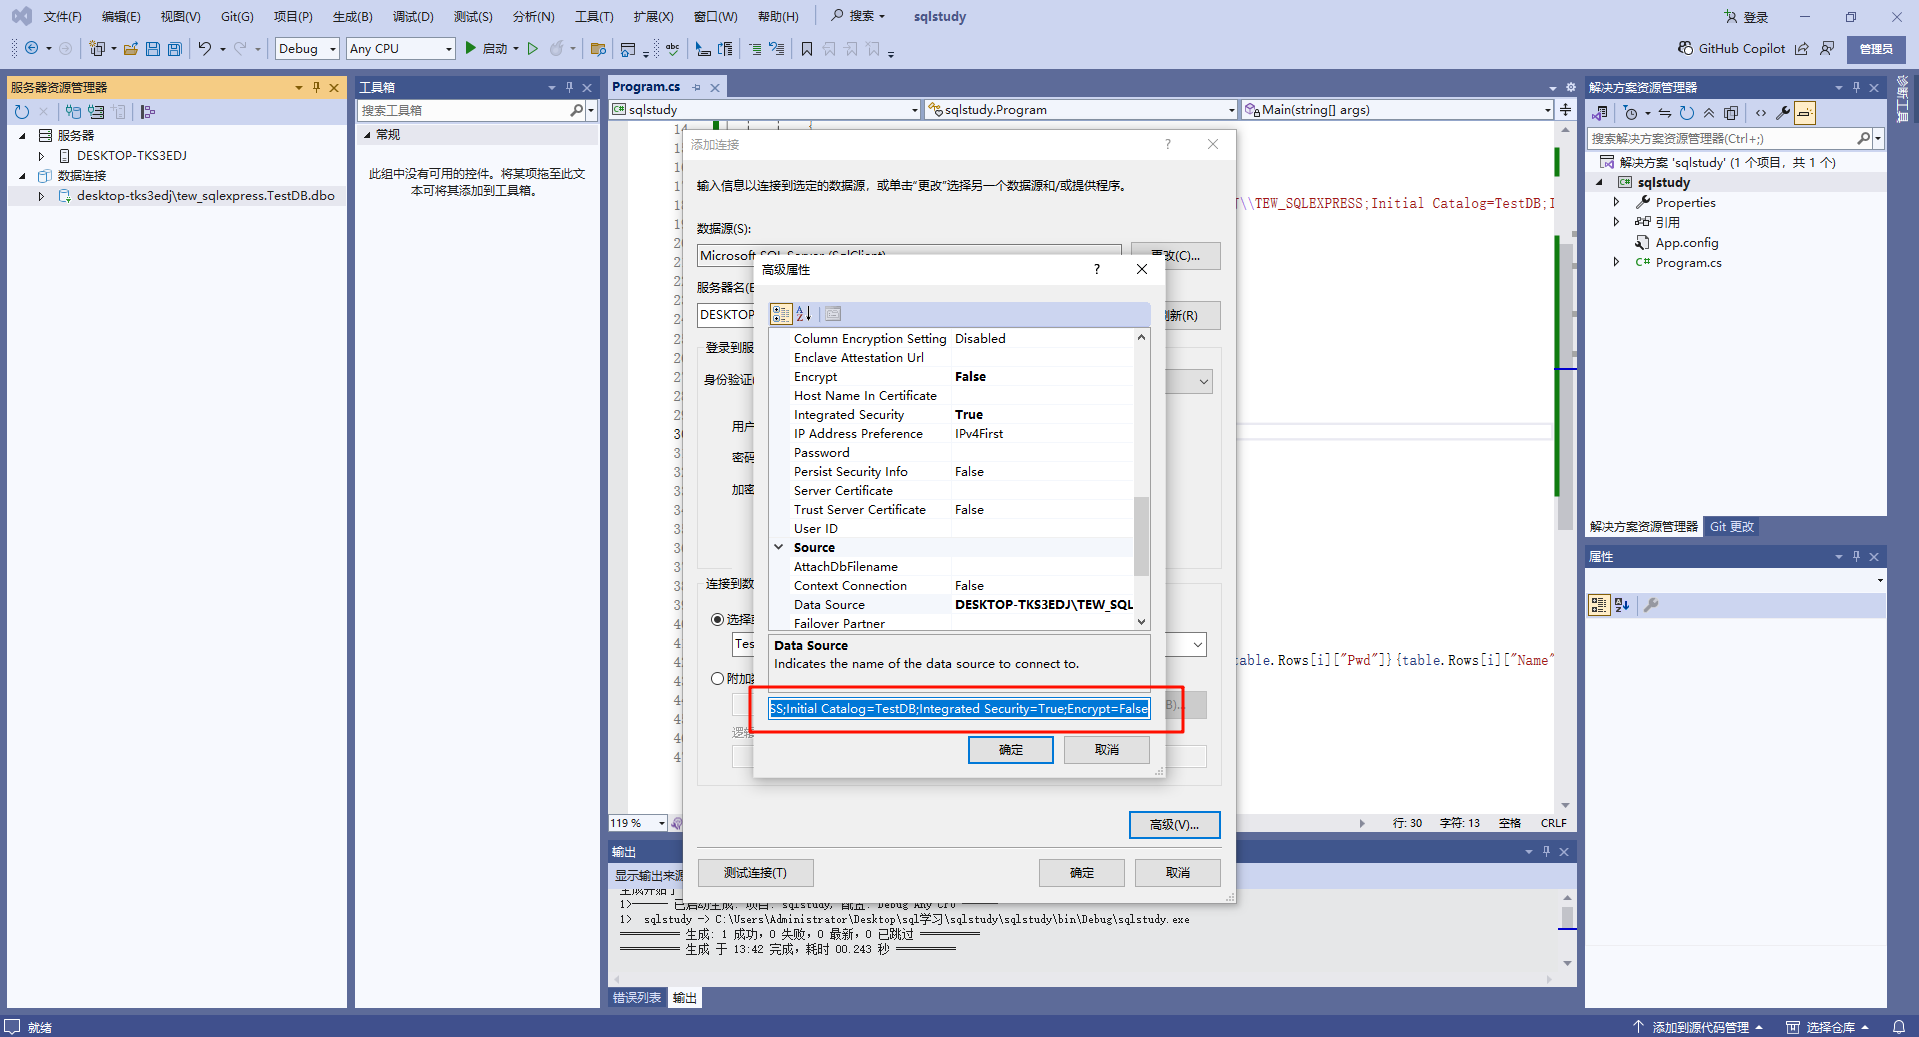
Task: Click Start Without Debugging outline play icon
Action: (533, 48)
